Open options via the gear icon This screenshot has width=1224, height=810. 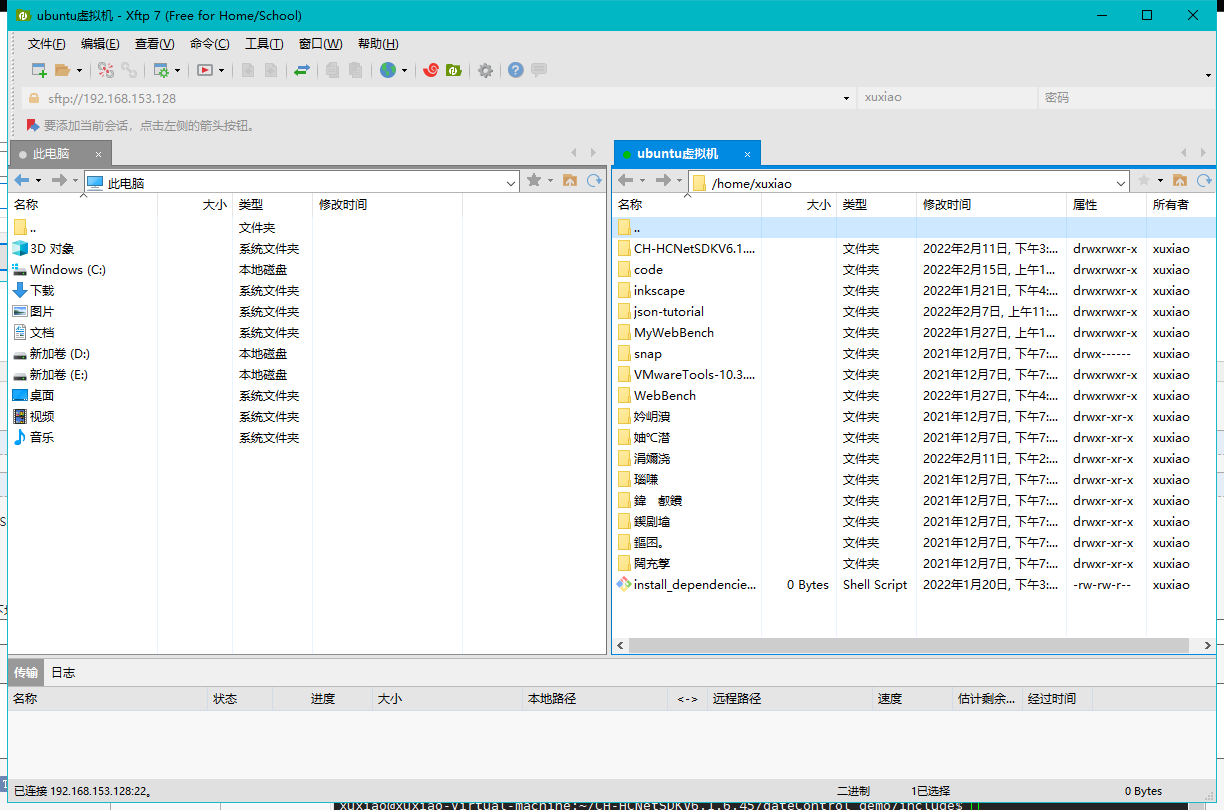point(485,70)
